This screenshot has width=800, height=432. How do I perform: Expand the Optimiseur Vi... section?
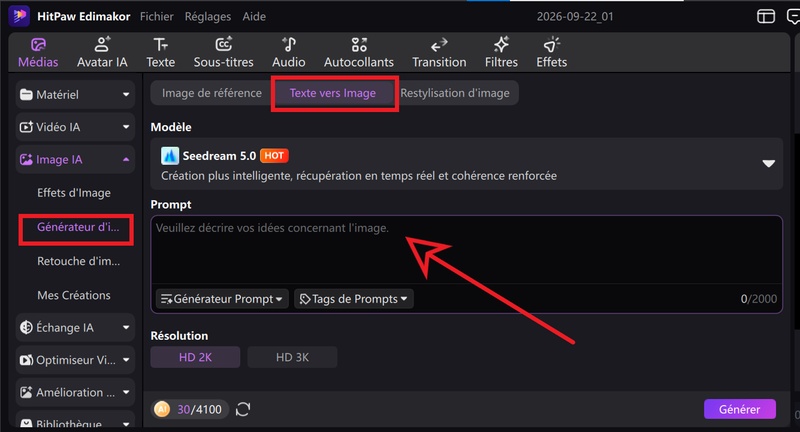pyautogui.click(x=75, y=360)
